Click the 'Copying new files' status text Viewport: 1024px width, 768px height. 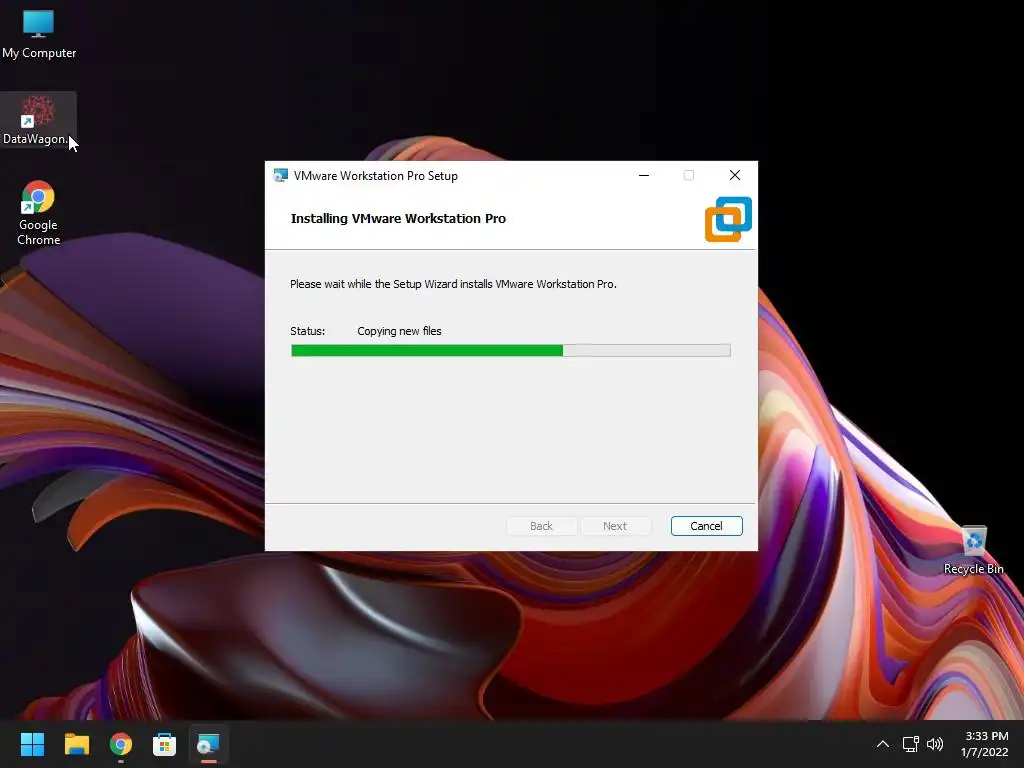[399, 331]
